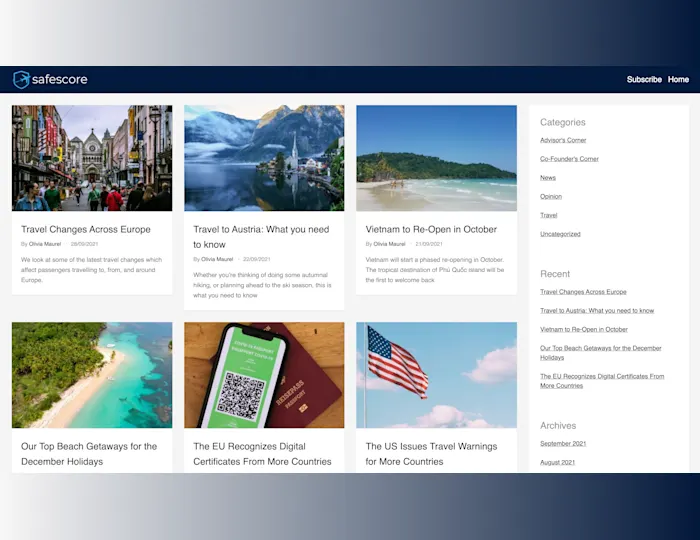The image size is (700, 540).
Task: Open recent post 'The EU Recognizes Digital Certificates' in sidebar
Action: click(602, 381)
